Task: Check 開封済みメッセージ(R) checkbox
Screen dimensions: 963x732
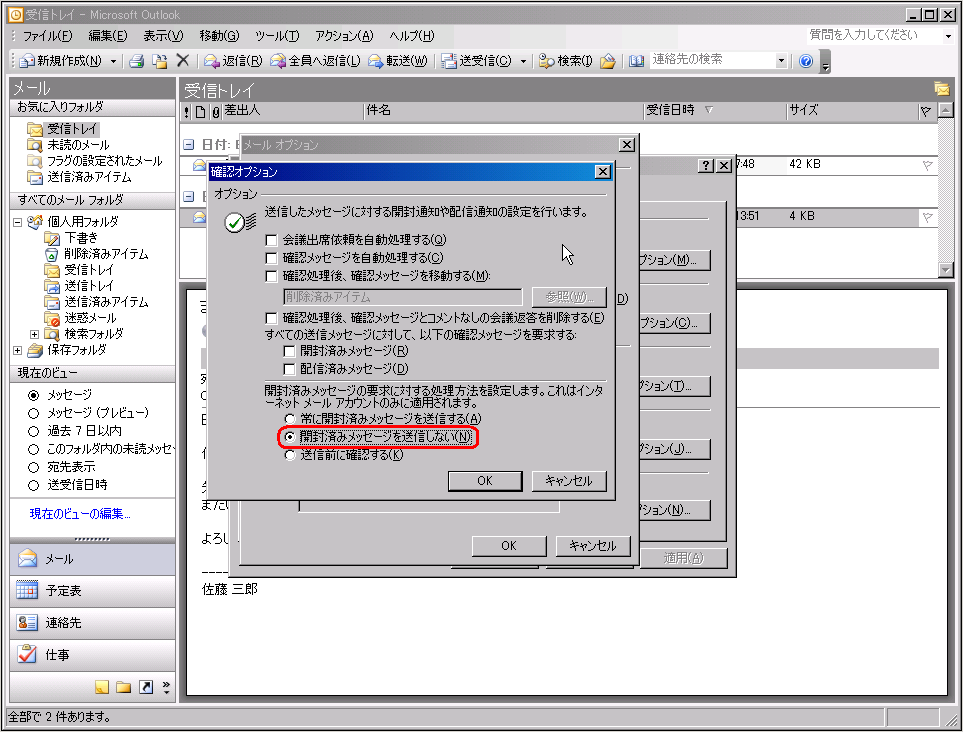Action: tap(289, 351)
